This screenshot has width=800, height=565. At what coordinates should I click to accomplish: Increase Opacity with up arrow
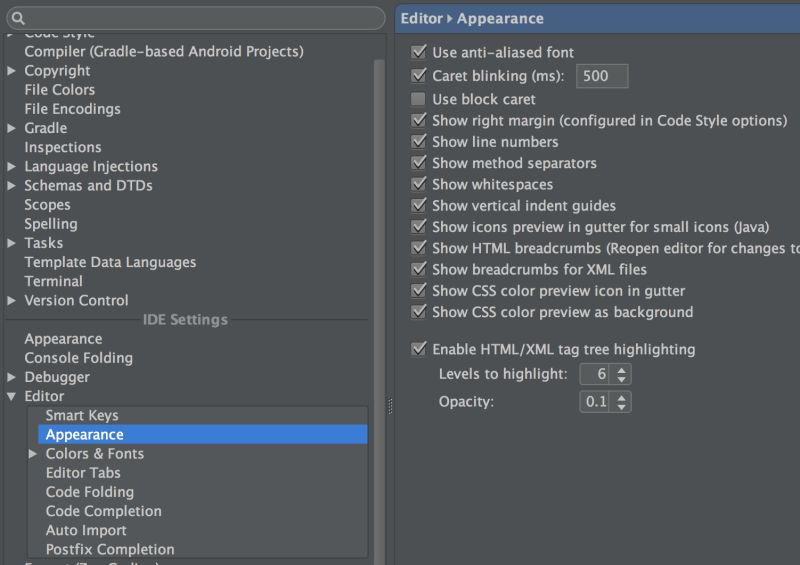point(621,397)
